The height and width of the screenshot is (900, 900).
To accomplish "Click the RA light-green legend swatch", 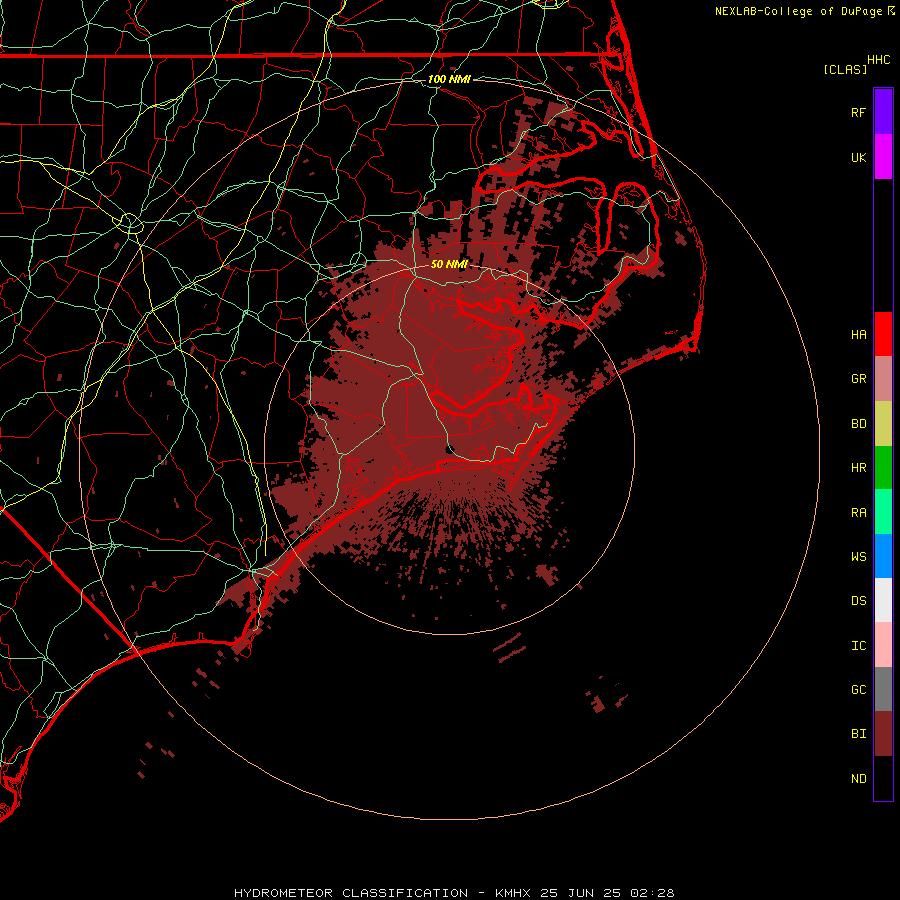I will tap(883, 512).
